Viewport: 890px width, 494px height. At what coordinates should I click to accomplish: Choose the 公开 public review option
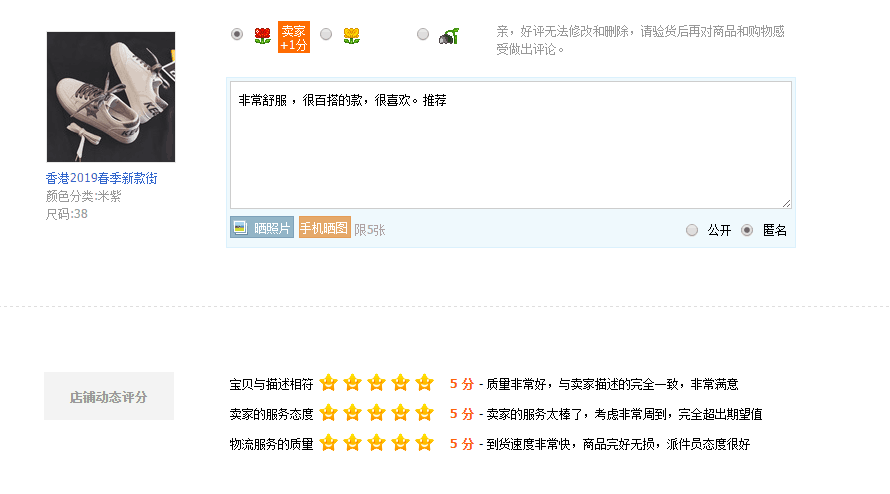pyautogui.click(x=692, y=230)
